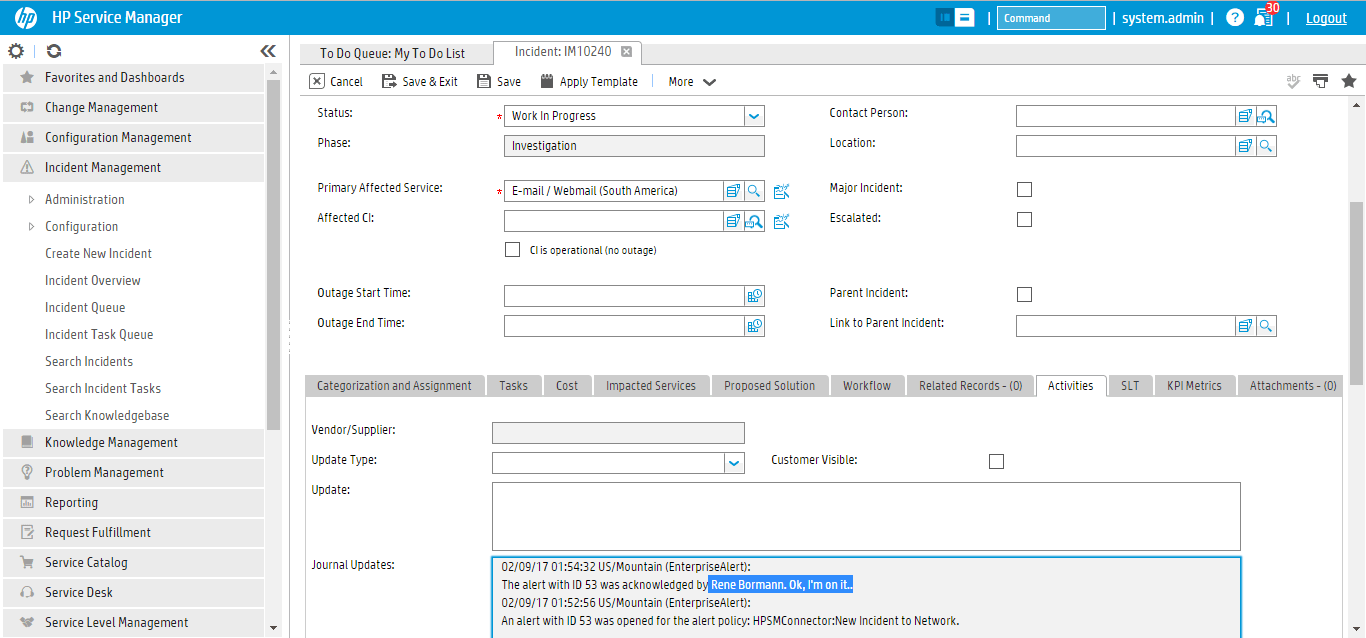Tick the Escalated checkbox

[1024, 220]
